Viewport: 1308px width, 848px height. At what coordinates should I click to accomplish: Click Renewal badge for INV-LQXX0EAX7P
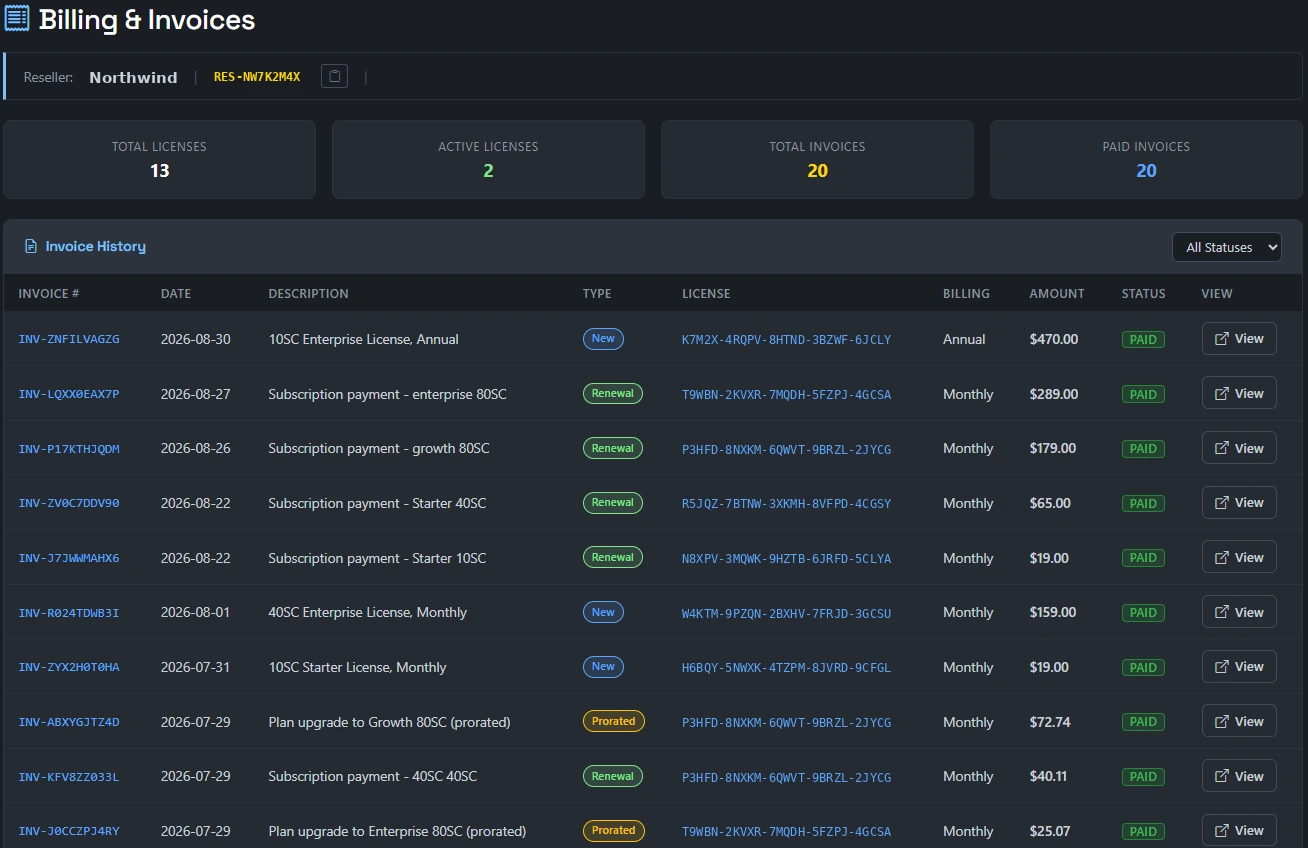point(613,394)
